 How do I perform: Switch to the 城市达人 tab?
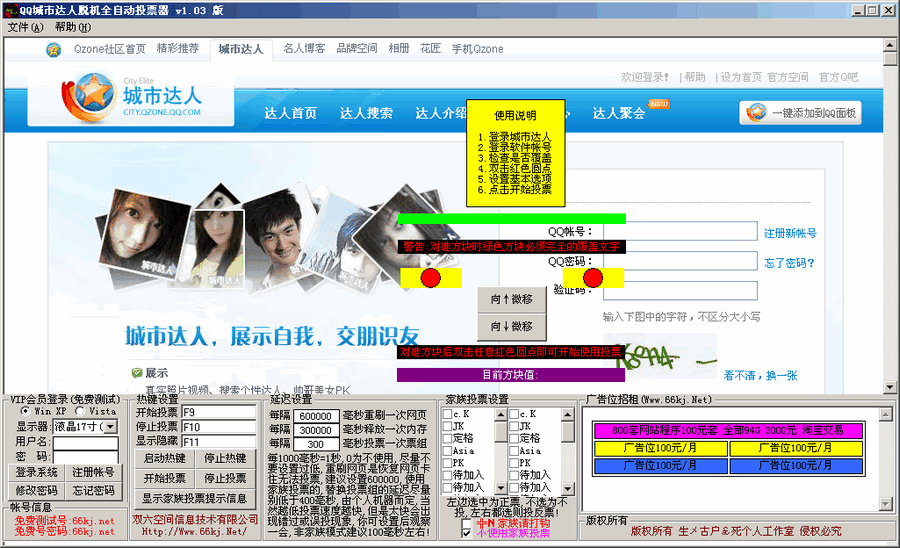[241, 49]
